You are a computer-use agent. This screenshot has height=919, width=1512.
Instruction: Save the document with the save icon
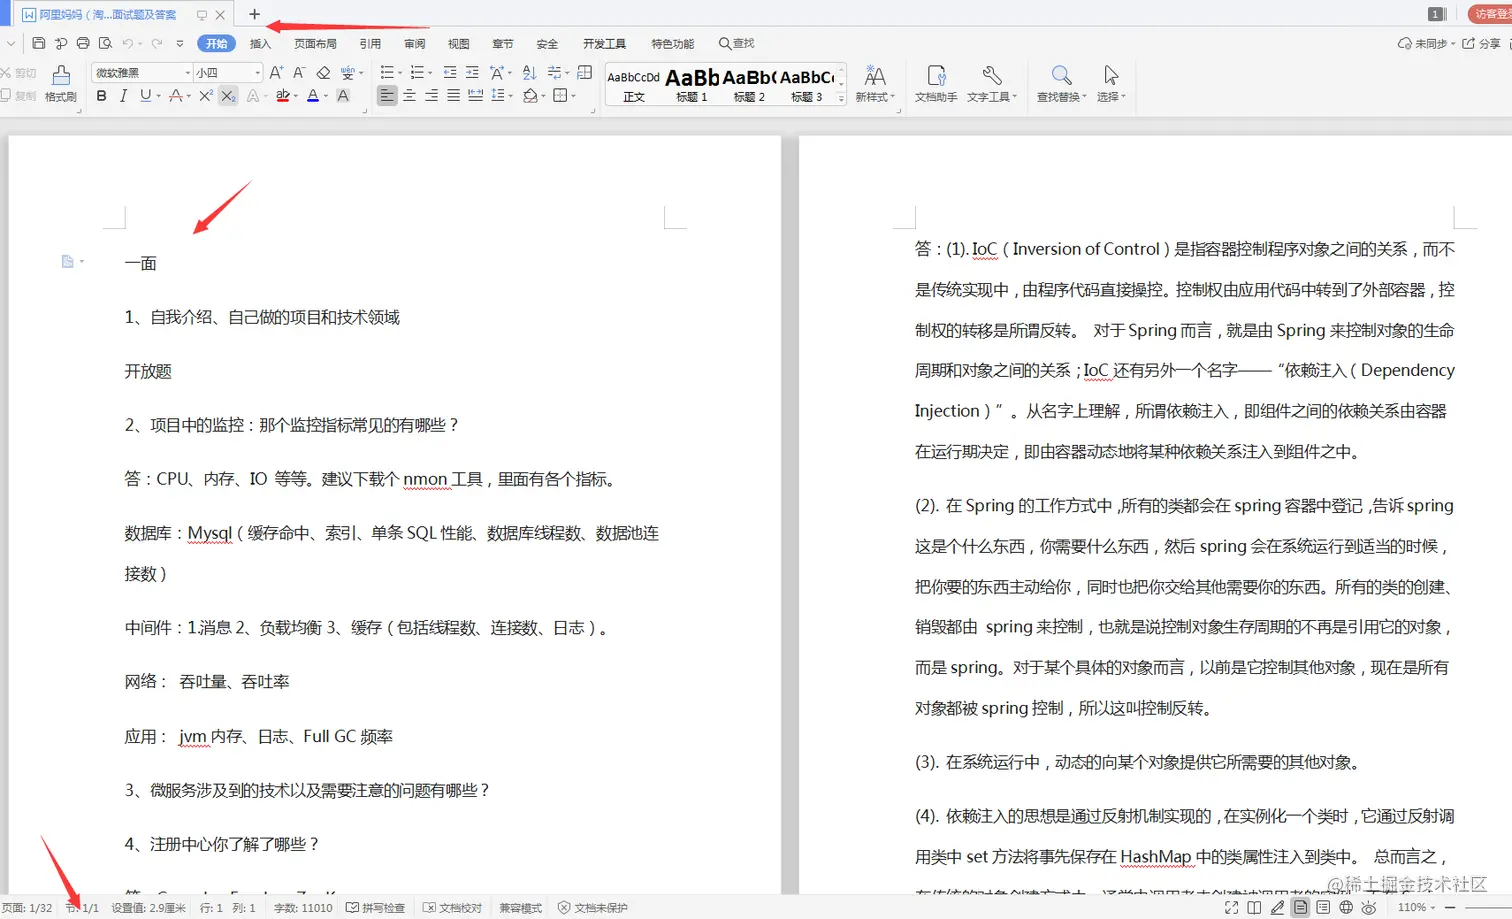coord(38,43)
